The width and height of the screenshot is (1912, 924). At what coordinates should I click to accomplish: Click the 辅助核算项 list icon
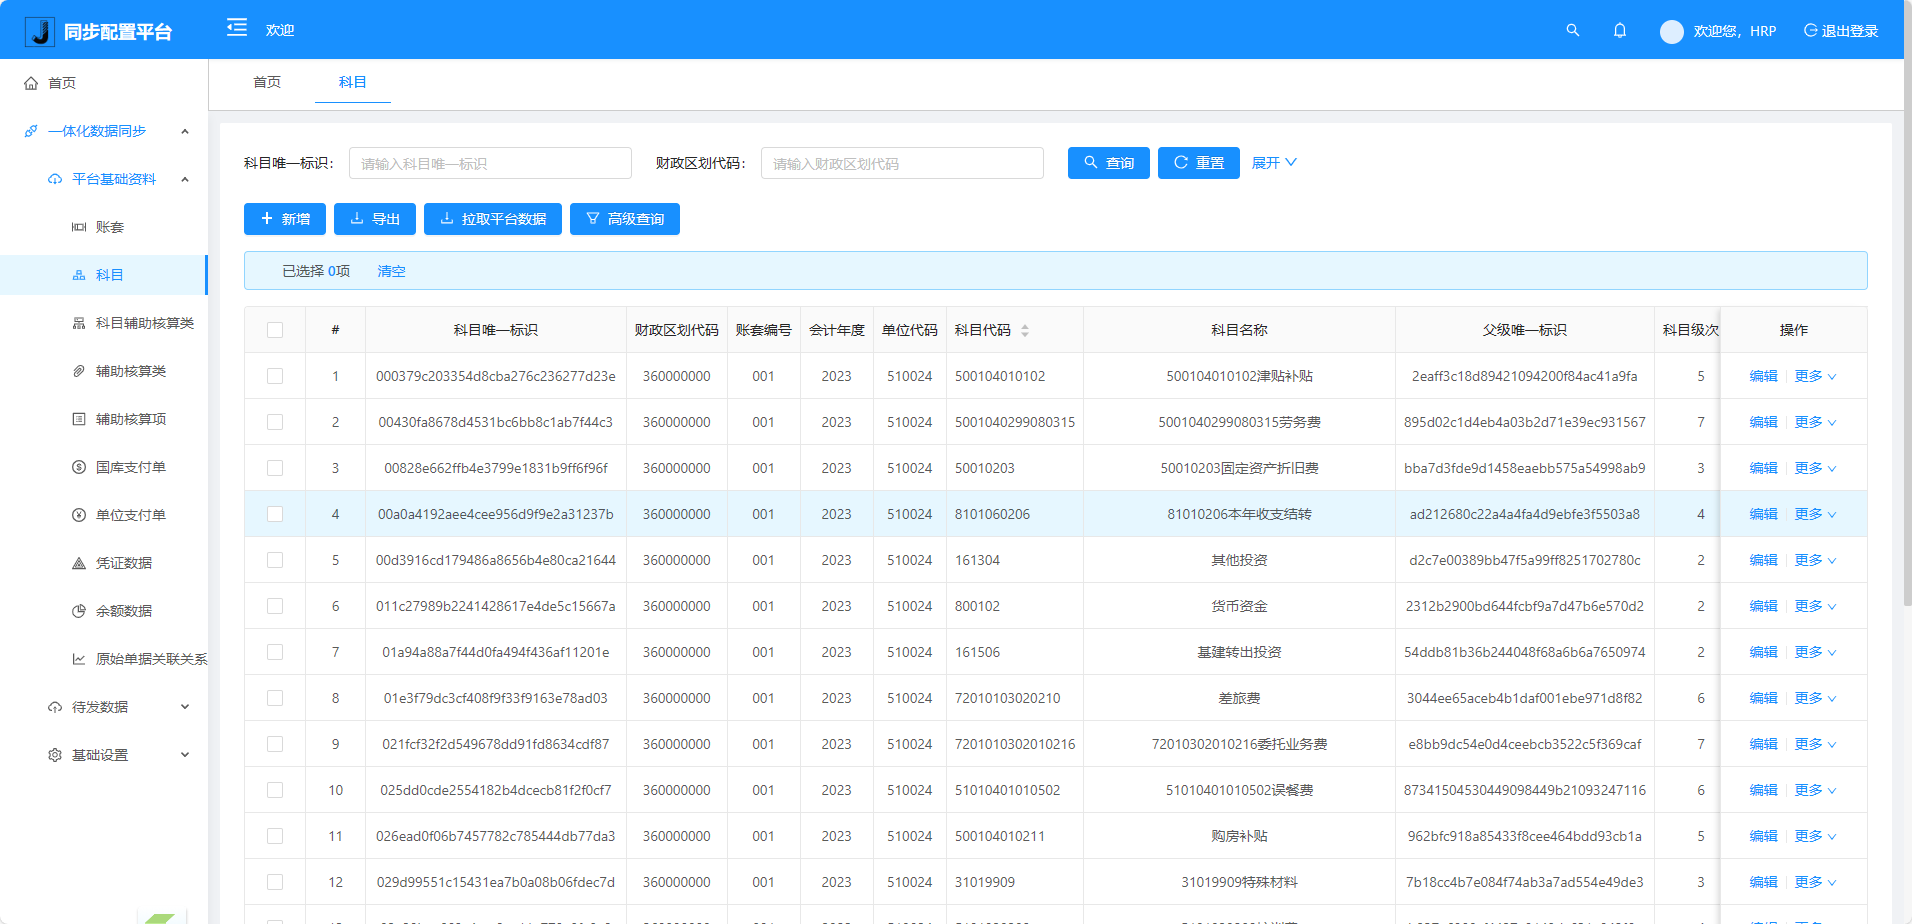click(79, 419)
